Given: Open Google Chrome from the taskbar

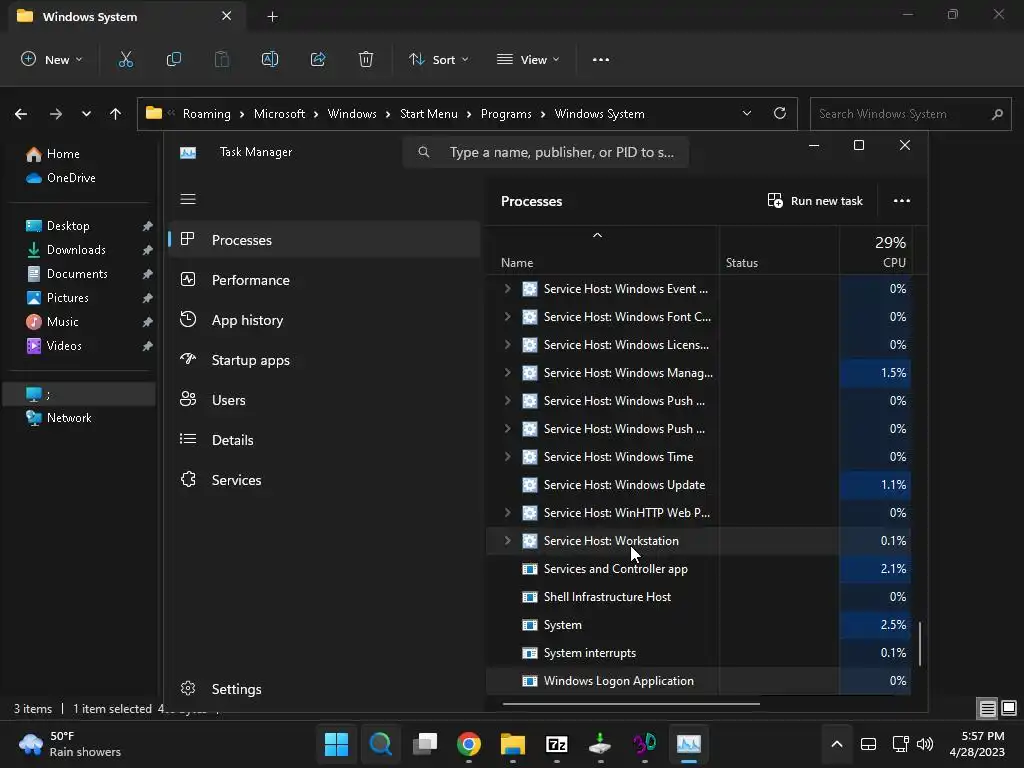Looking at the screenshot, I should point(469,744).
